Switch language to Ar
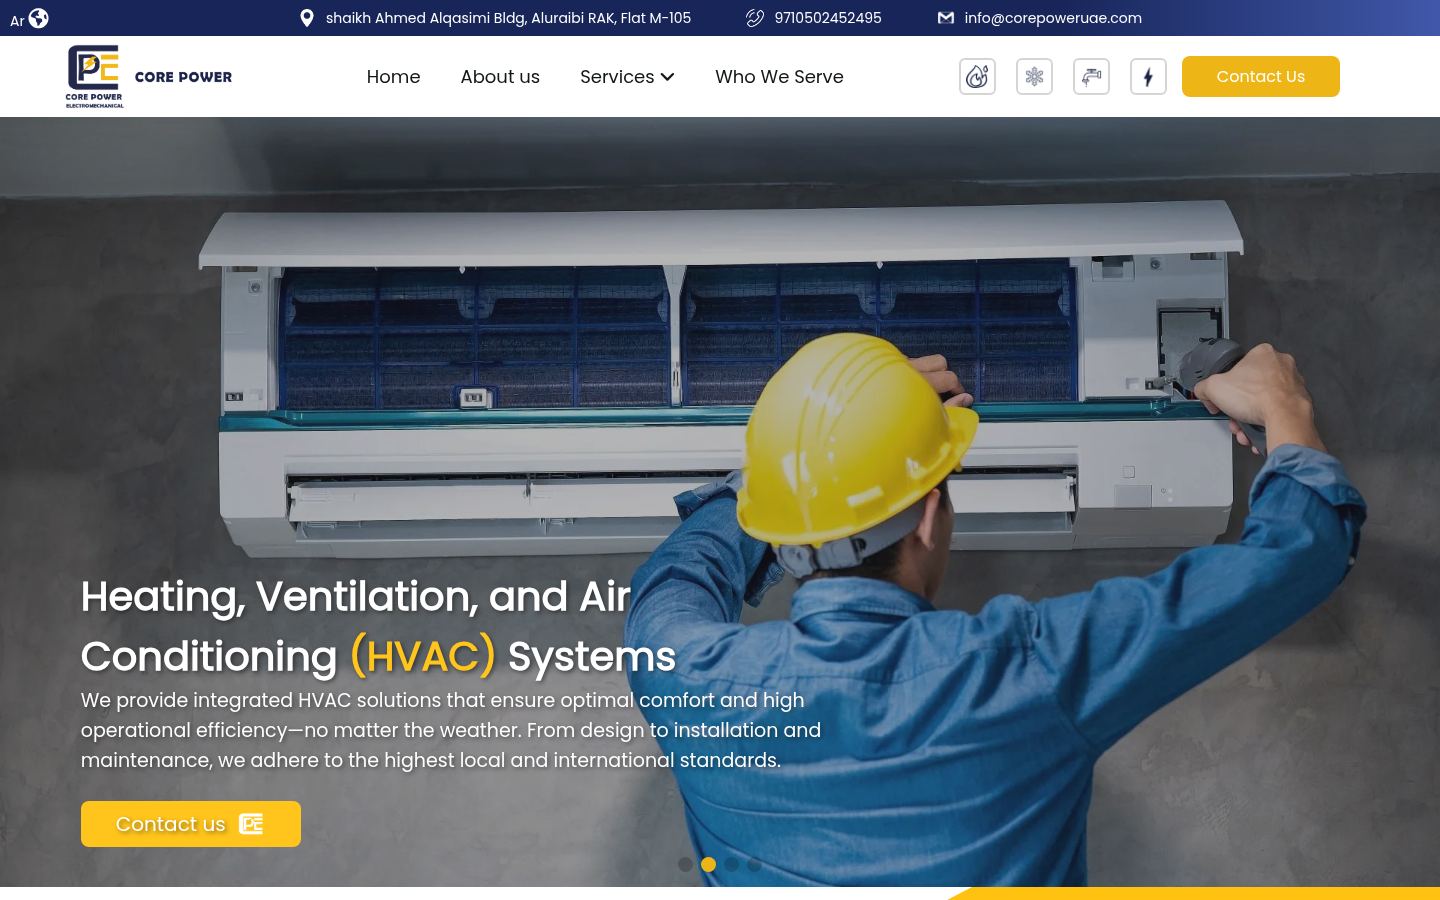The width and height of the screenshot is (1440, 900). coord(17,20)
